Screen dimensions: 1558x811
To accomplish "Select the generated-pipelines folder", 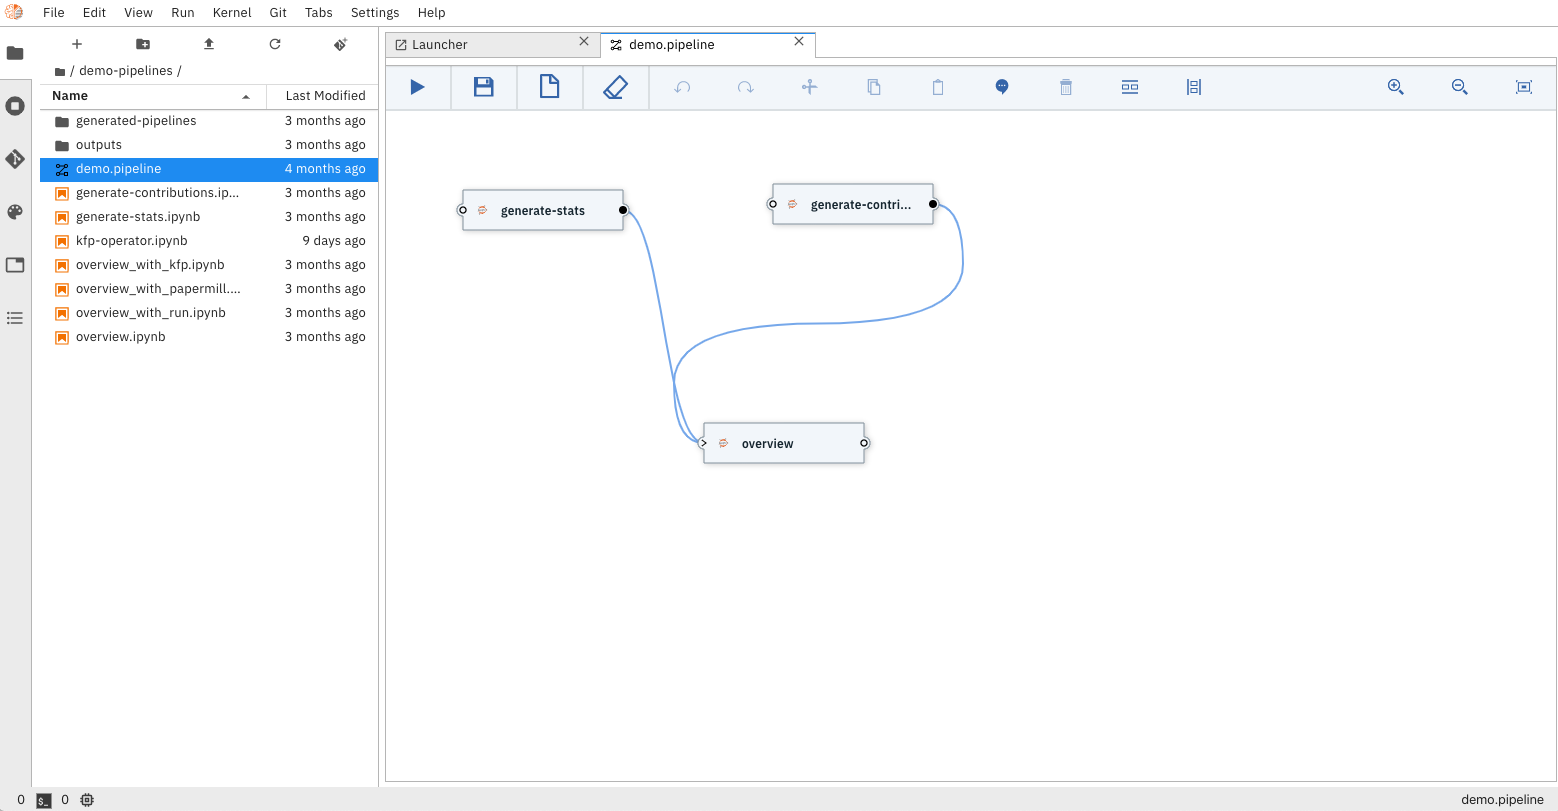I will pyautogui.click(x=209, y=121).
